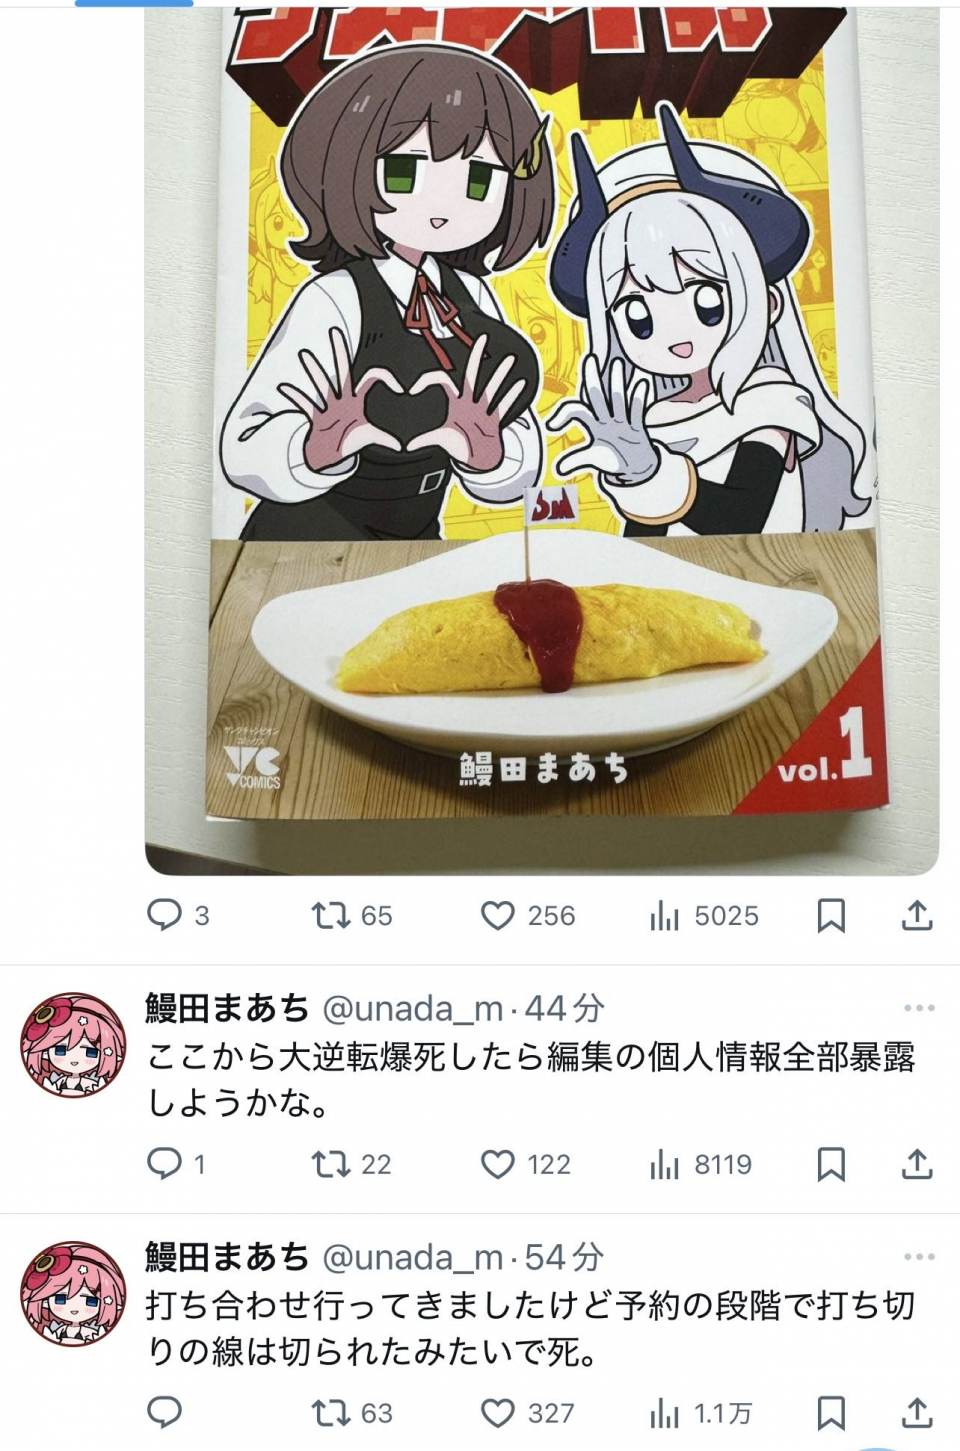Like the tweet showing 122 likes
The height and width of the screenshot is (1451, 960).
tap(526, 1164)
